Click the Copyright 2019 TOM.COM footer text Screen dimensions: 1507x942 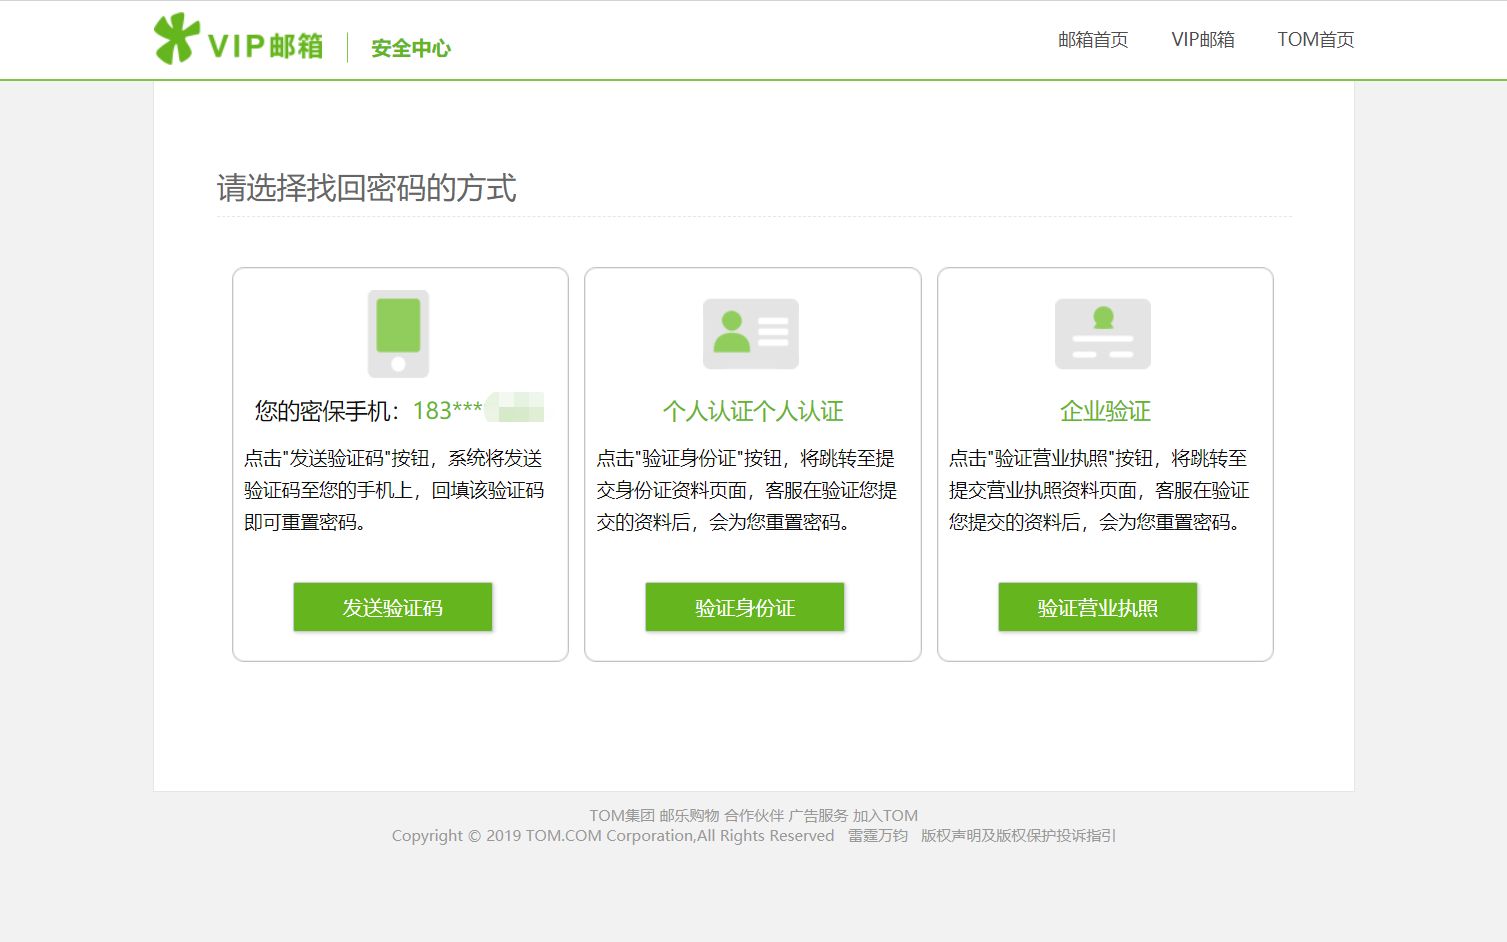pyautogui.click(x=613, y=836)
